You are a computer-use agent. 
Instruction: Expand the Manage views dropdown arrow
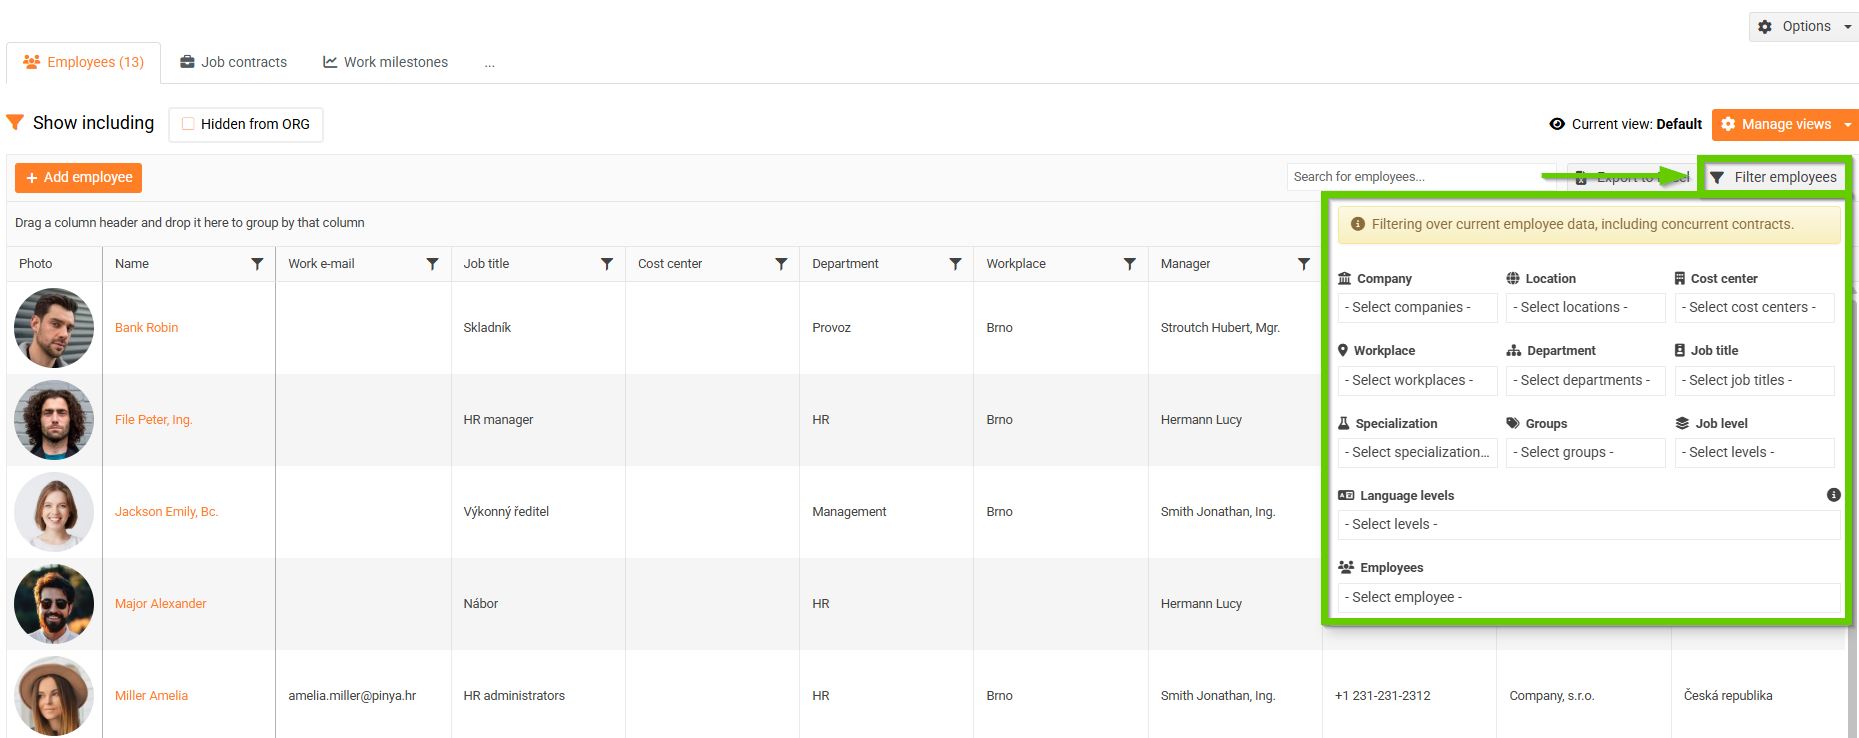click(1847, 125)
